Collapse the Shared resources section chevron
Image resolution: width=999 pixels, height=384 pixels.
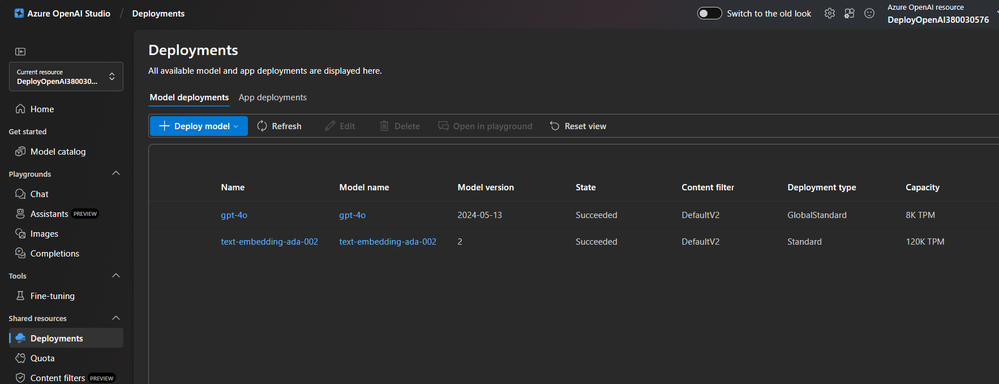116,318
